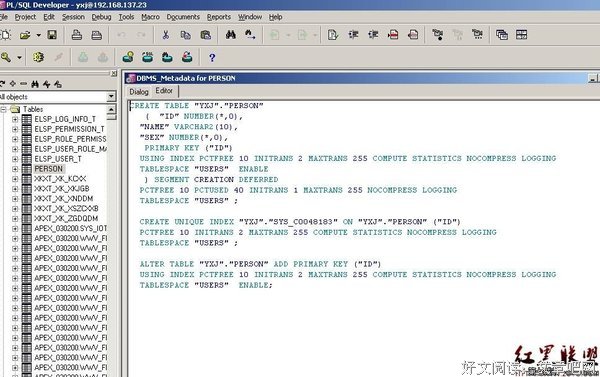
Task: Click the Save diskette icon
Action: click(x=52, y=35)
